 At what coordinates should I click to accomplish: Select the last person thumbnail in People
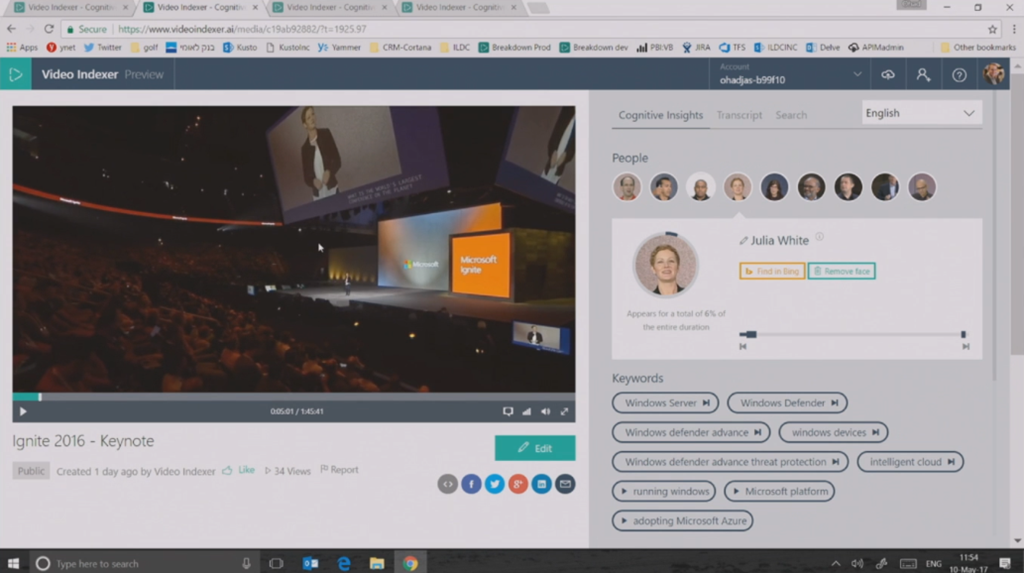point(922,188)
